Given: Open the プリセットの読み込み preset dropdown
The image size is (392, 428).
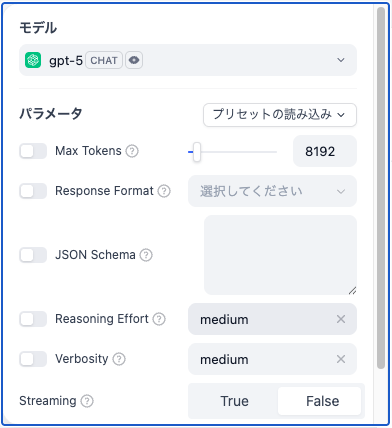Looking at the screenshot, I should 280,115.
